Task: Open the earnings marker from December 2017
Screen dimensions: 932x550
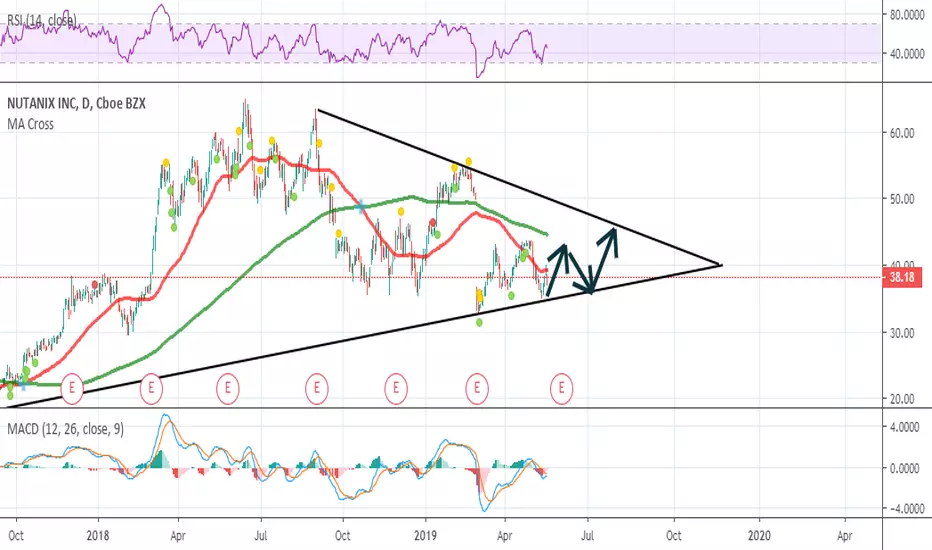Action: (x=72, y=388)
